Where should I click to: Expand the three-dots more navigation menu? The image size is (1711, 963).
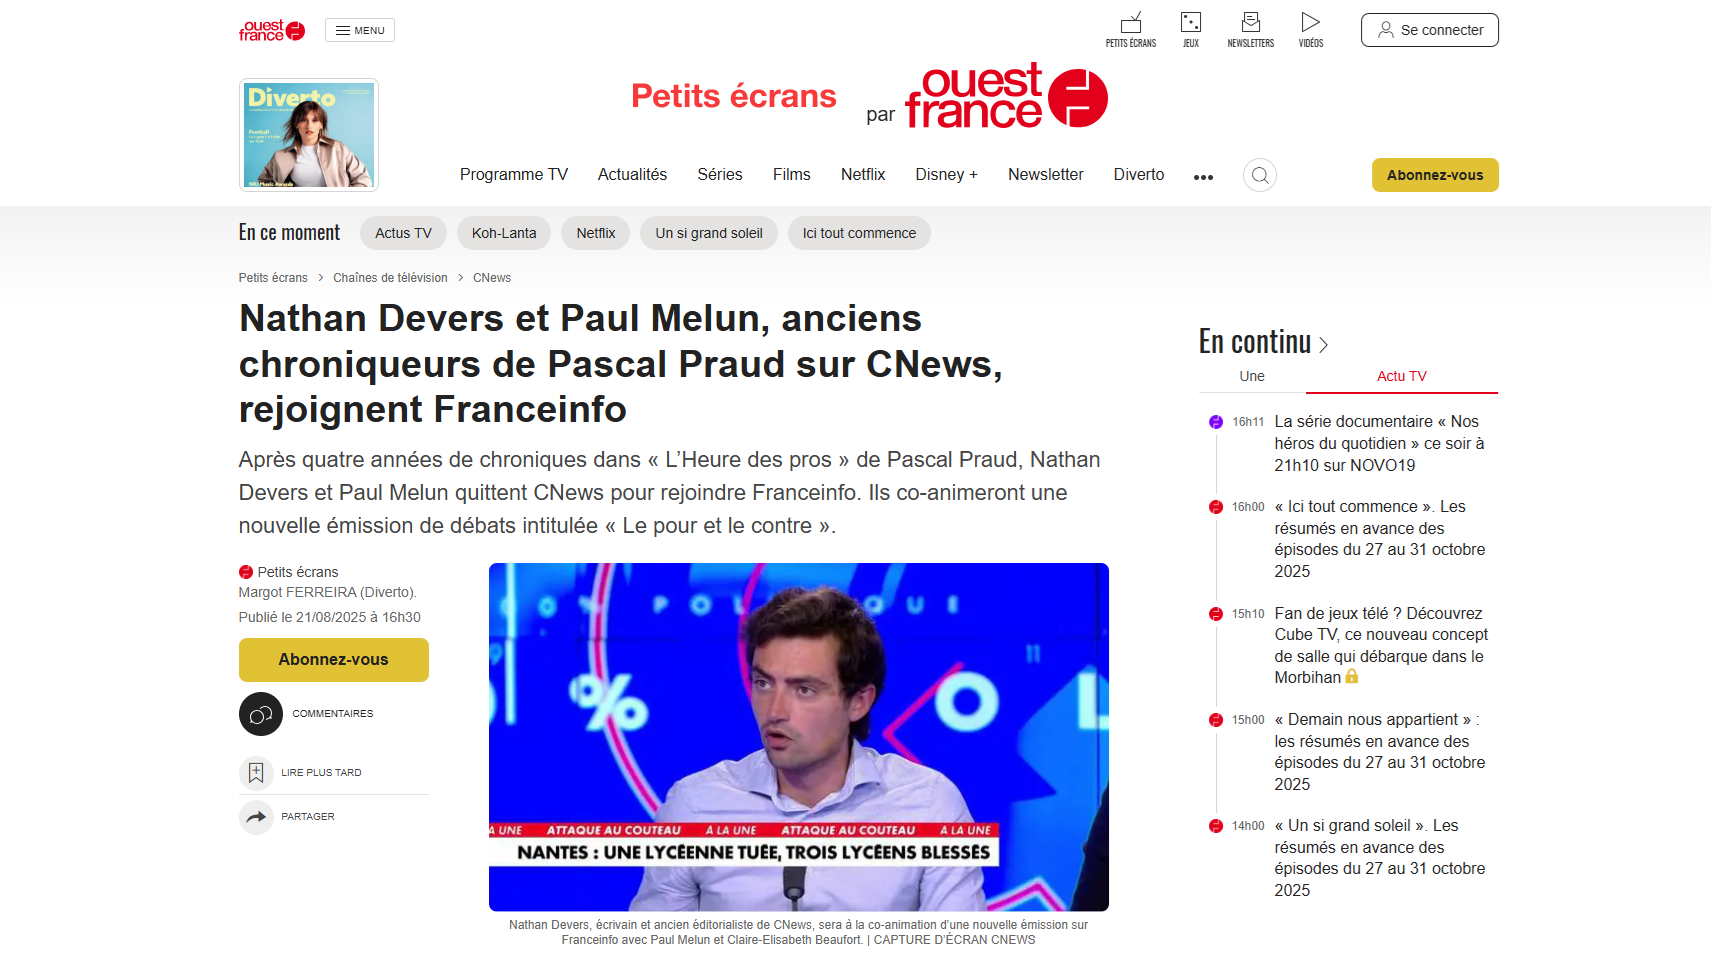pyautogui.click(x=1203, y=177)
